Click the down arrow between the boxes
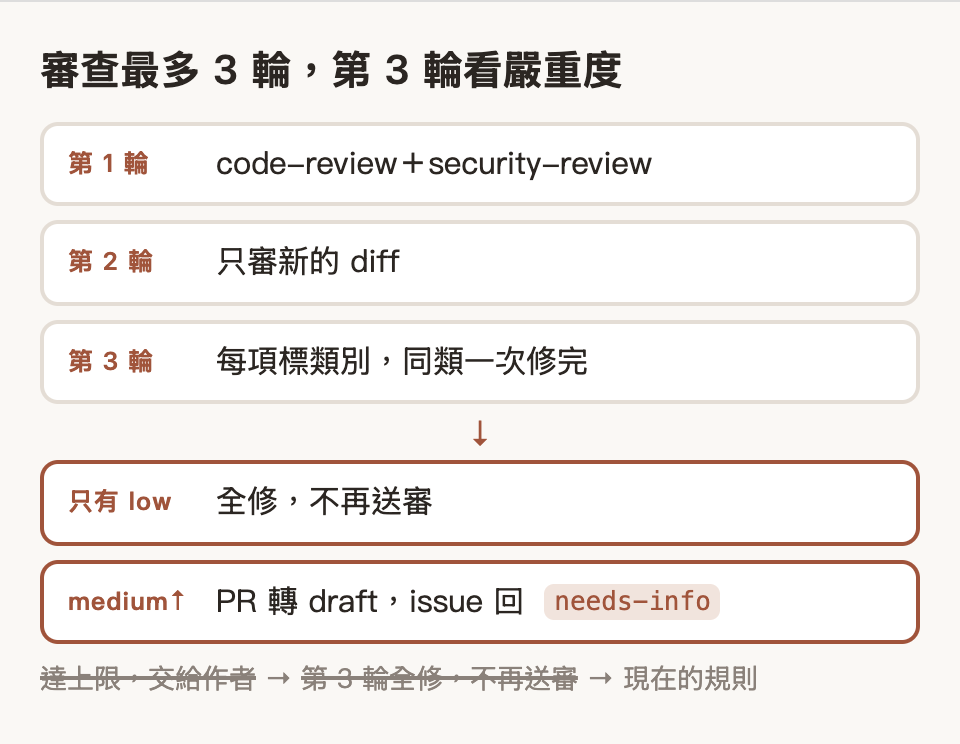The image size is (960, 744). tap(480, 433)
